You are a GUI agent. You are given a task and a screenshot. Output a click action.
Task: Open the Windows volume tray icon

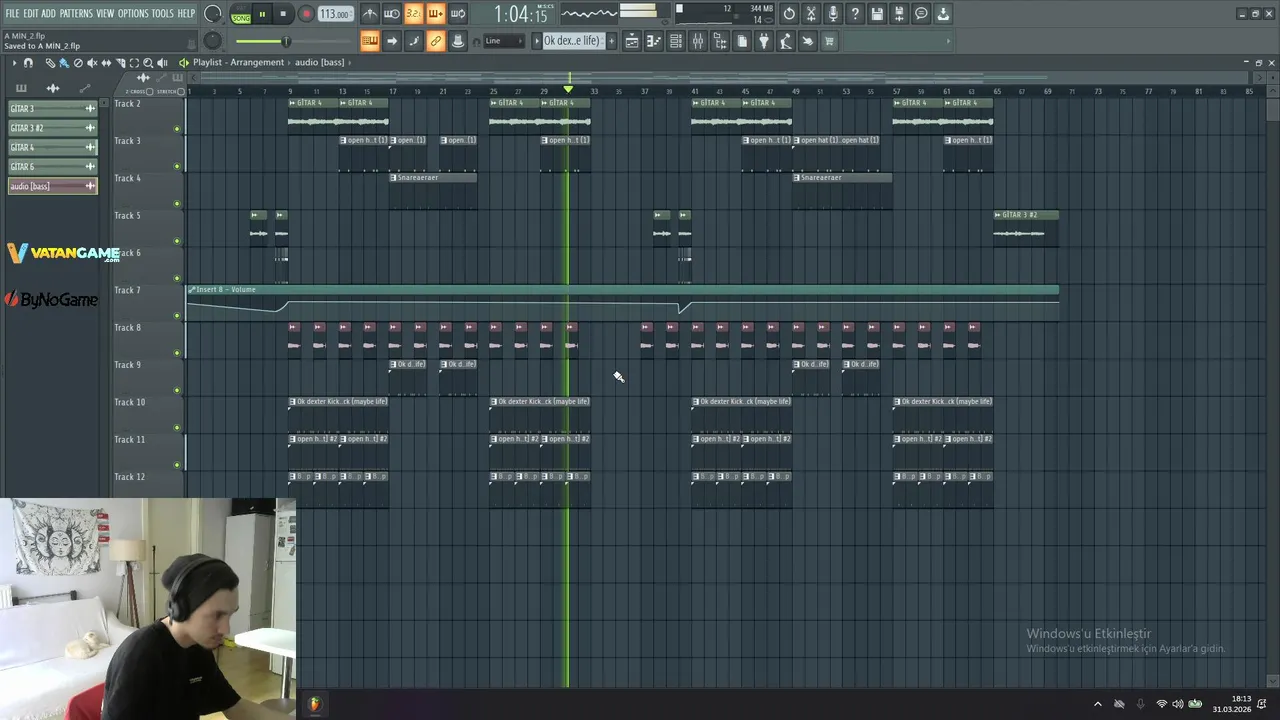(x=1177, y=704)
